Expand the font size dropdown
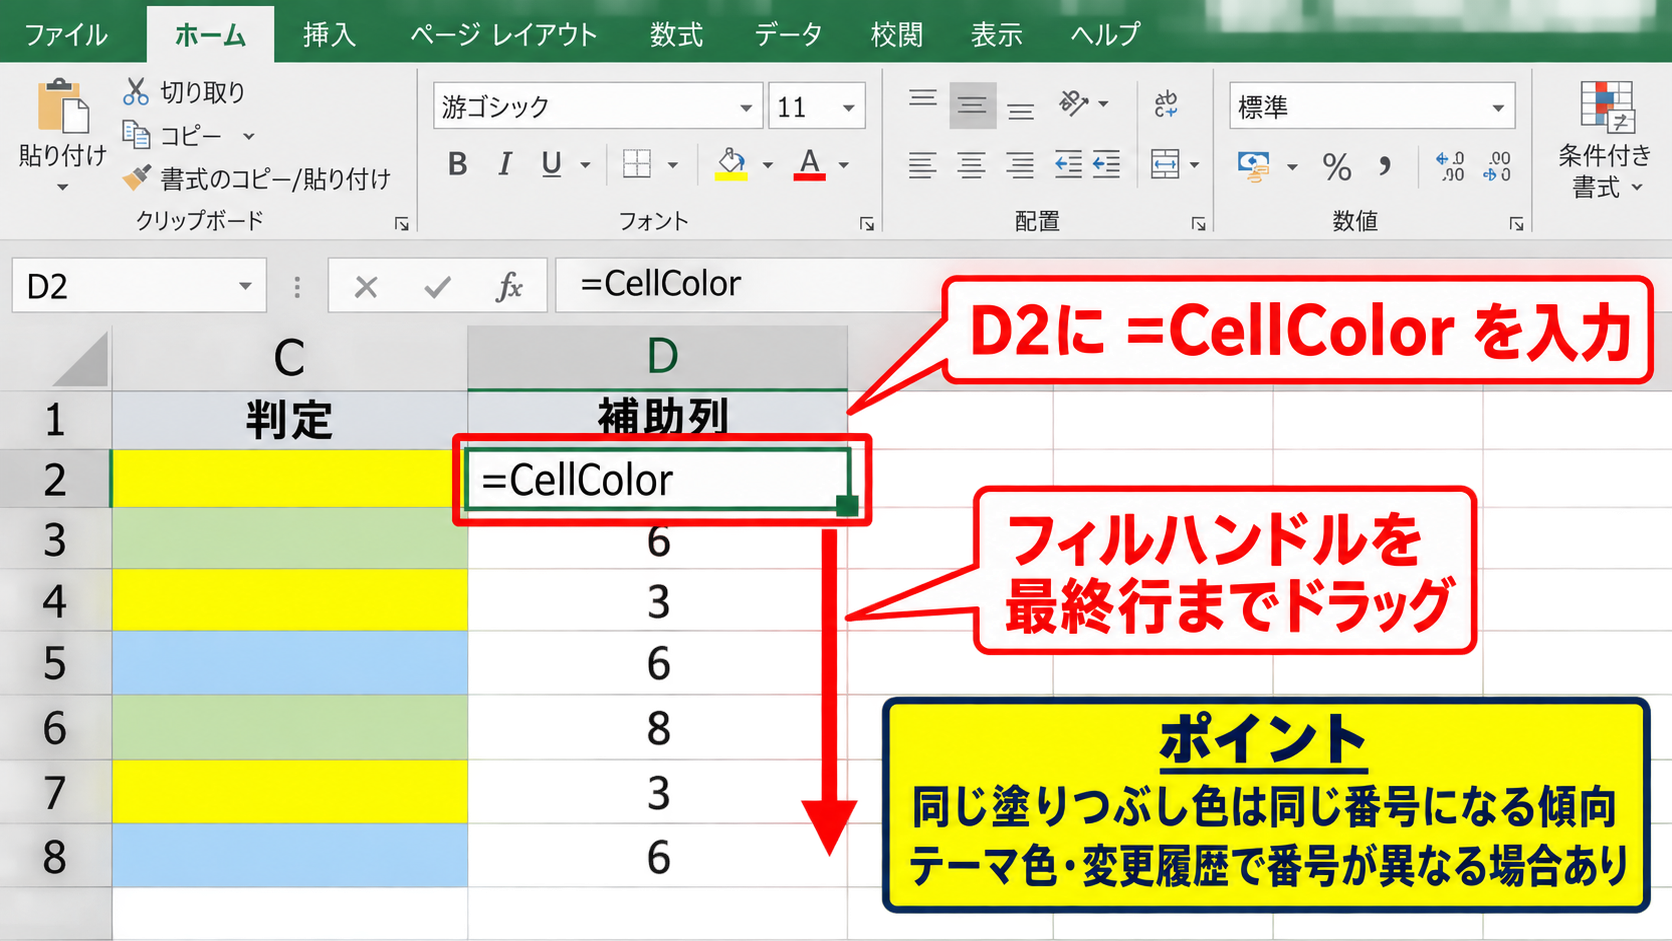The image size is (1672, 941). coord(848,107)
